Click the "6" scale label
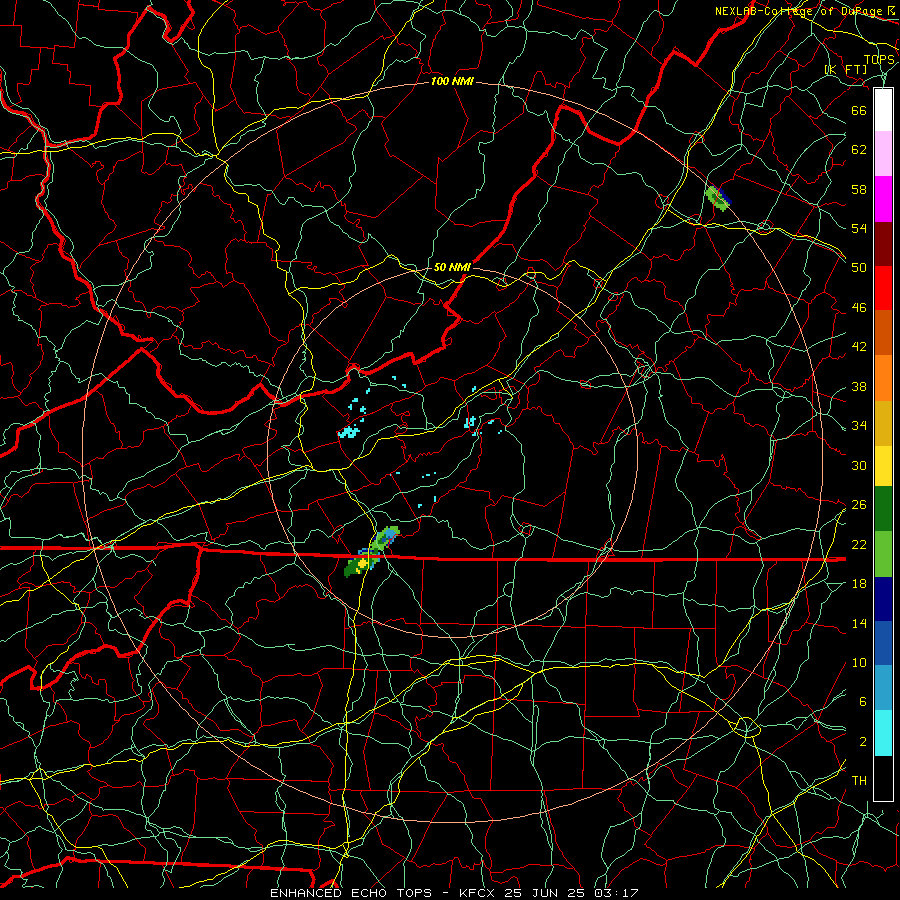The height and width of the screenshot is (900, 900). pyautogui.click(x=863, y=702)
